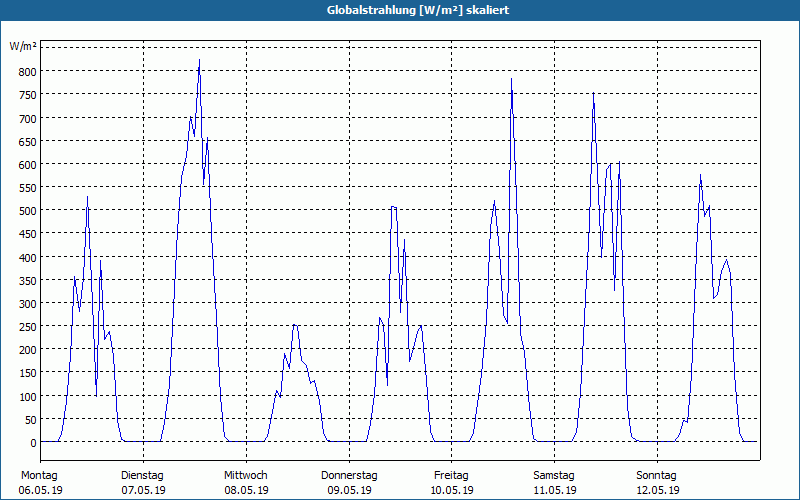Viewport: 800px width, 500px height.
Task: Click the Sonntag day label
Action: pyautogui.click(x=656, y=475)
